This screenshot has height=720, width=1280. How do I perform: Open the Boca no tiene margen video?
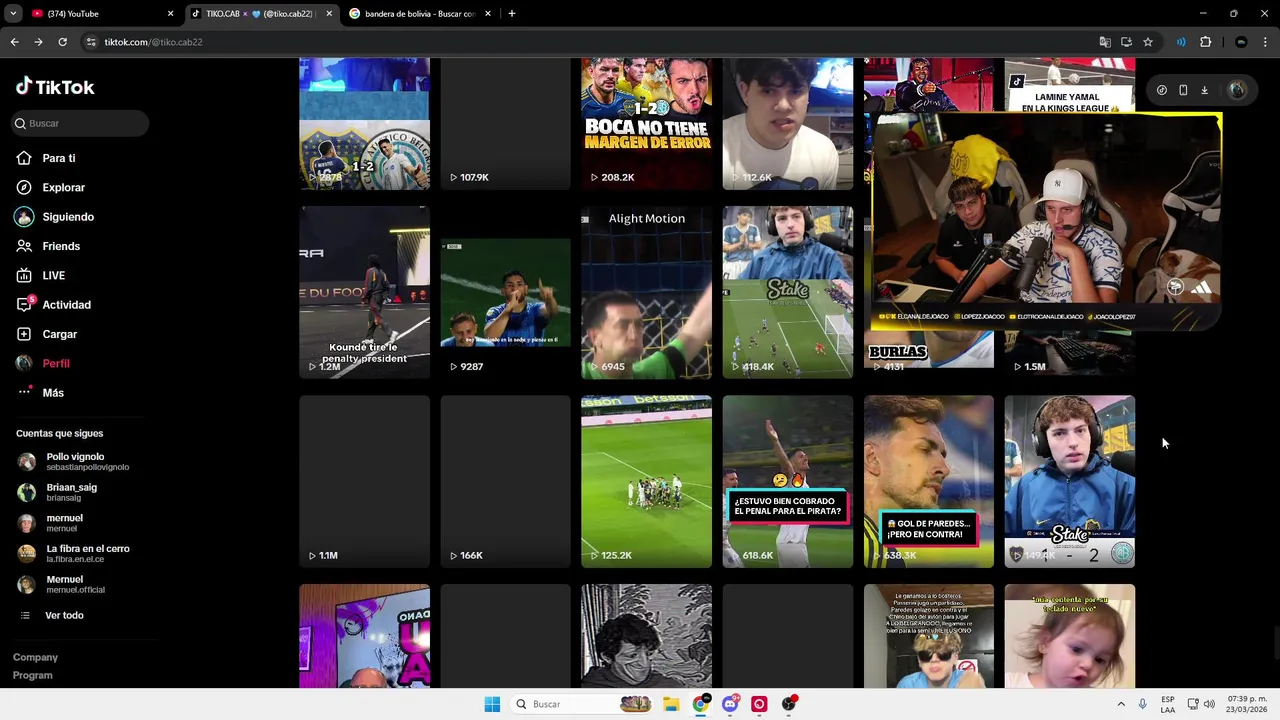(x=646, y=124)
